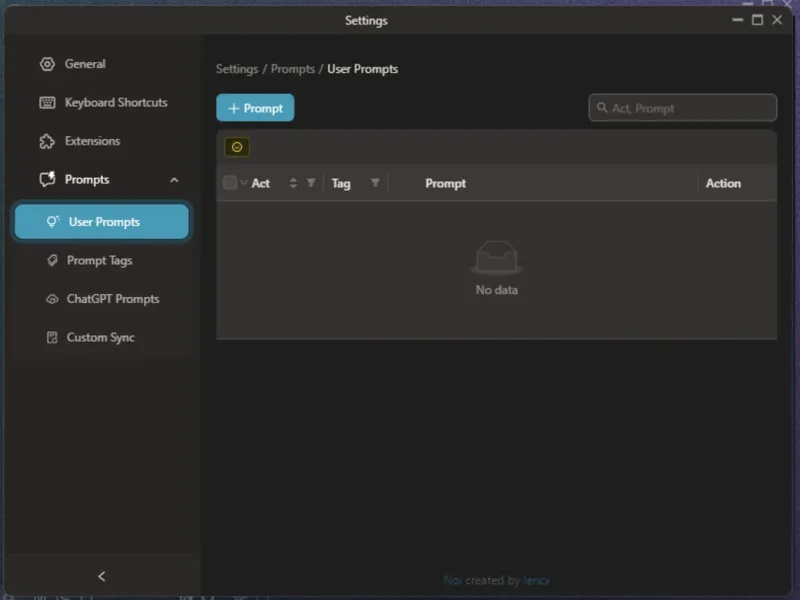This screenshot has height=600, width=800.
Task: Collapse the sidebar with the left arrow
Action: [102, 576]
